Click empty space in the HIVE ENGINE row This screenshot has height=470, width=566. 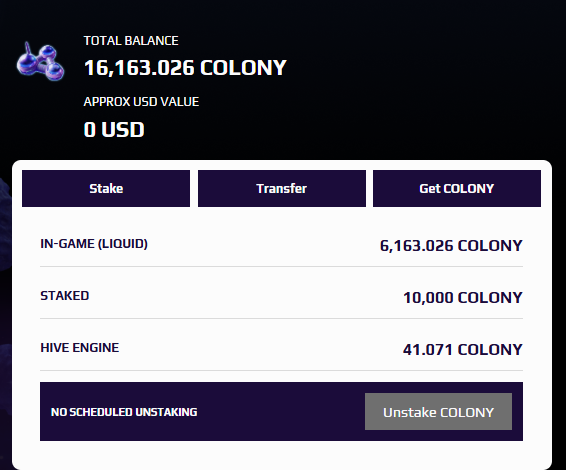click(260, 348)
